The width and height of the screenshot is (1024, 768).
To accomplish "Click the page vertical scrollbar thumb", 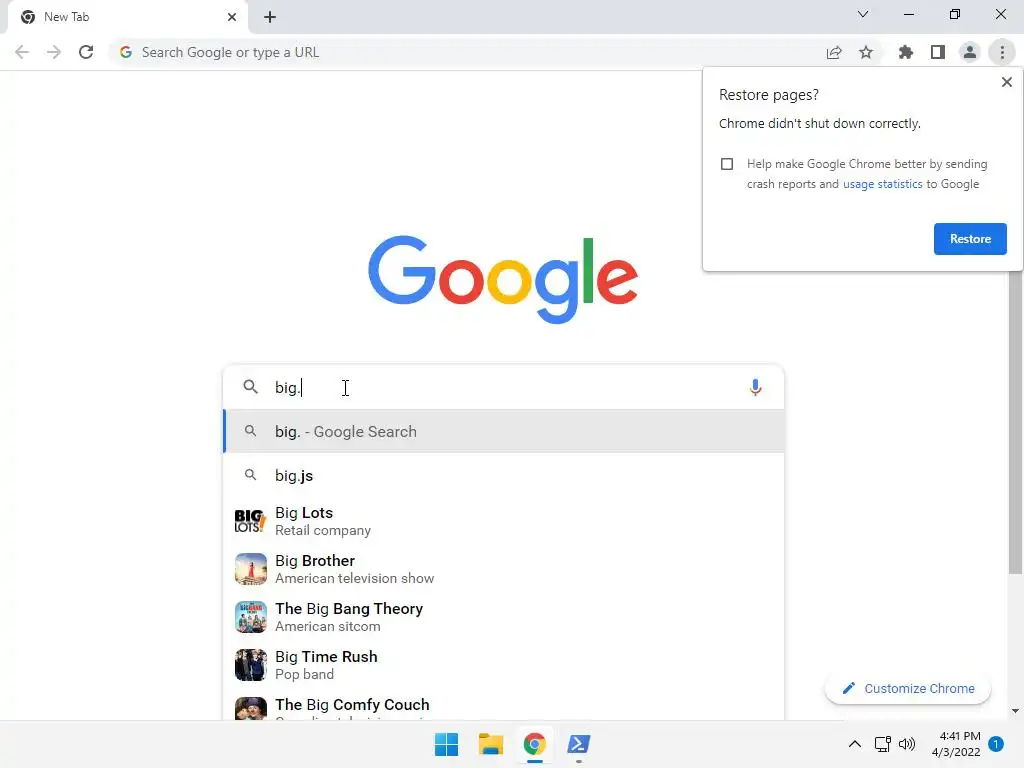I will (x=1014, y=421).
